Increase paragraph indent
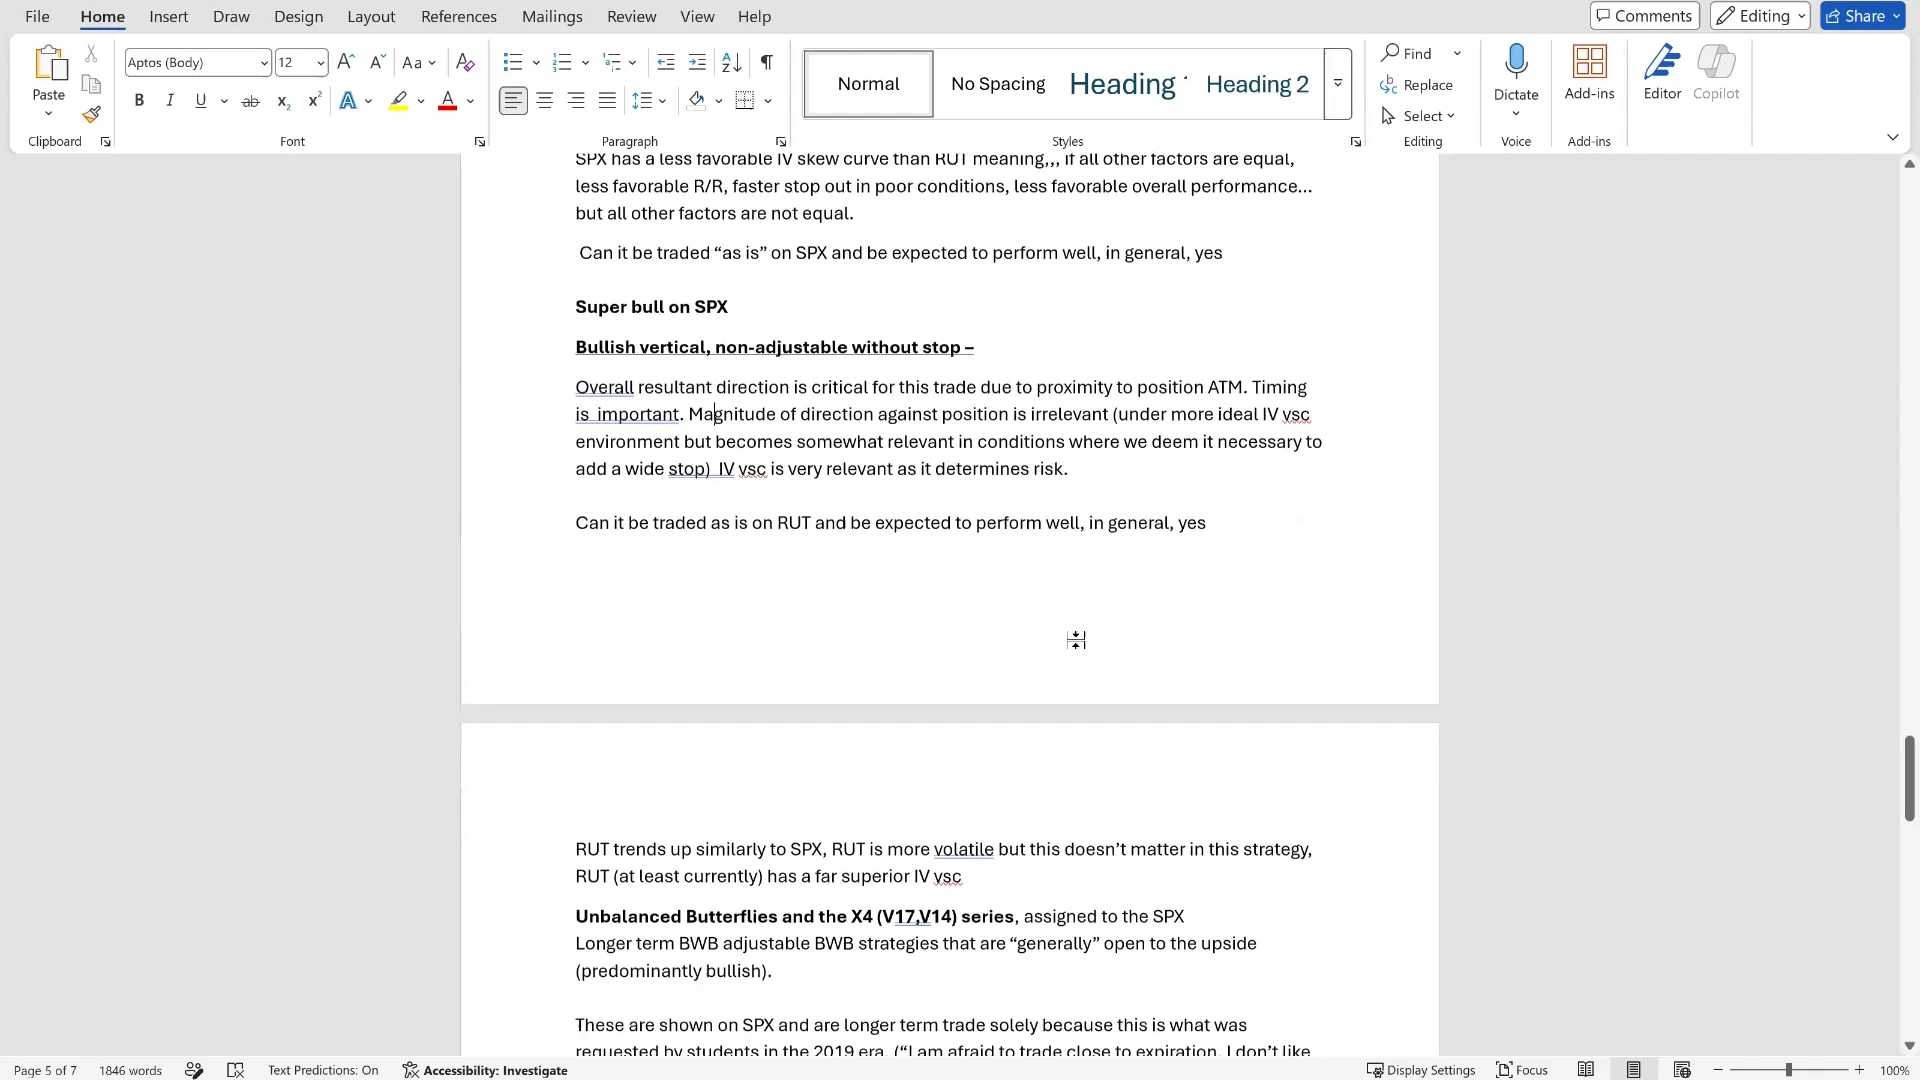This screenshot has width=1920, height=1080. pos(698,62)
